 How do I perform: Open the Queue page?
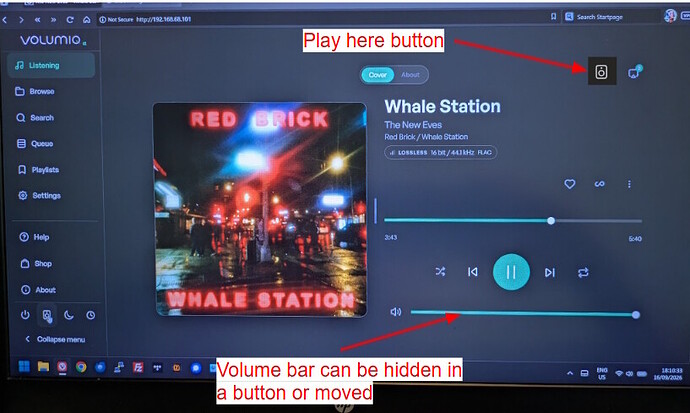click(x=35, y=144)
